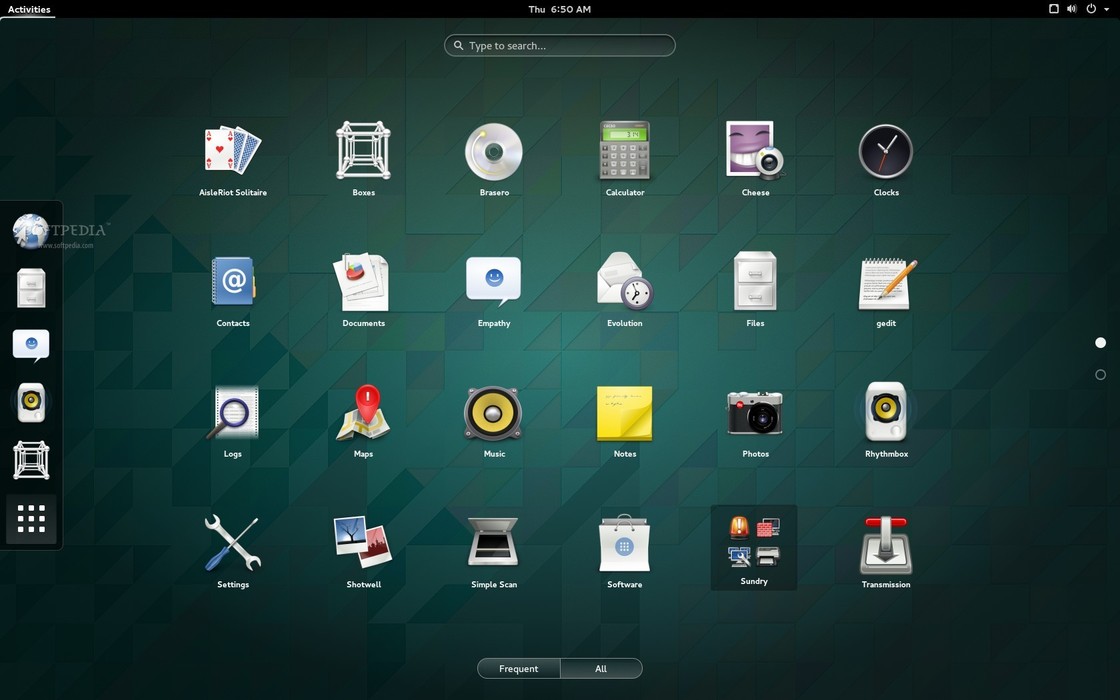Screen dimensions: 1120x700
Task: Open the AisleRiot Solitaire app
Action: click(x=233, y=160)
